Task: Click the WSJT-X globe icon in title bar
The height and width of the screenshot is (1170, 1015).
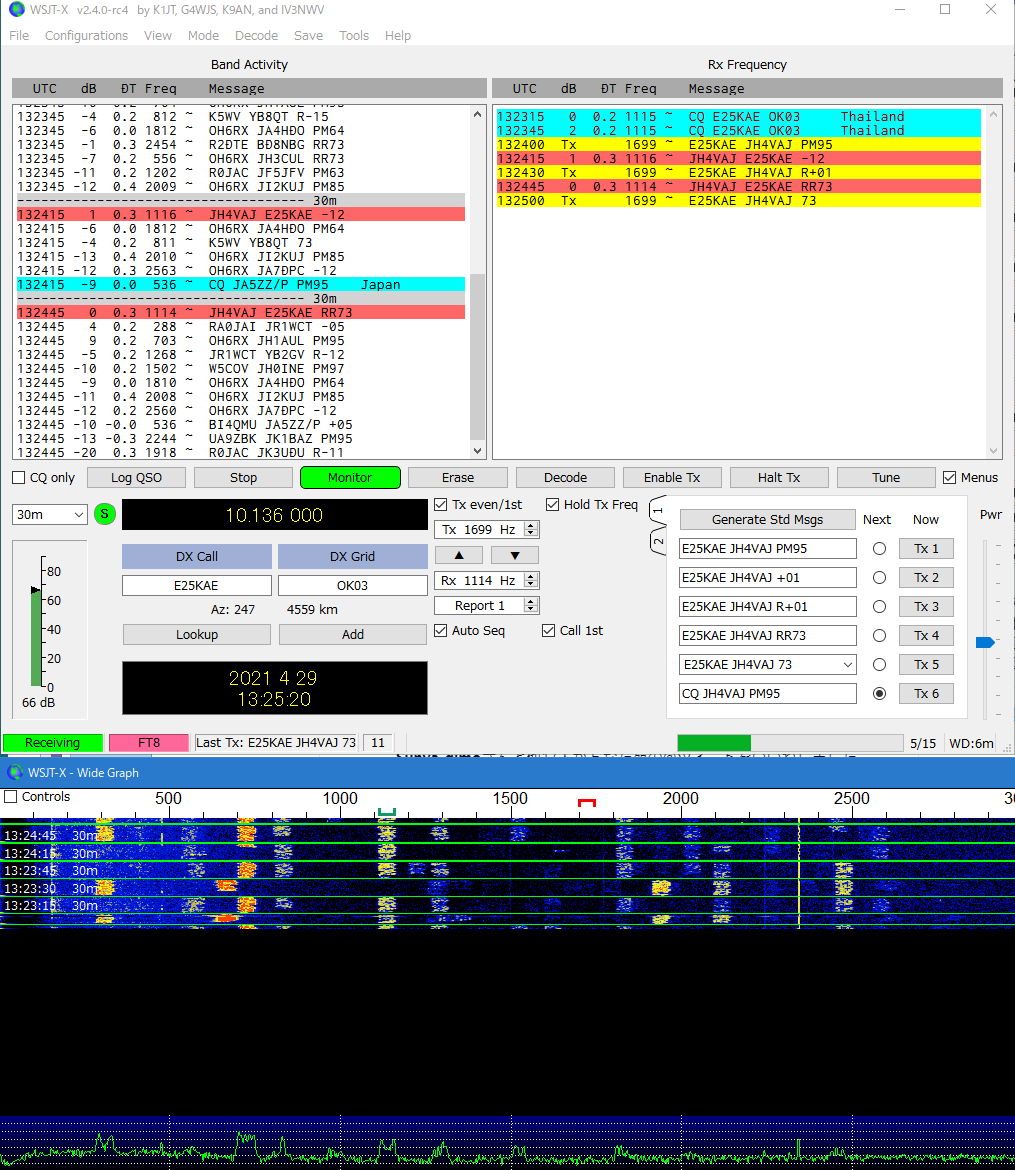Action: [x=14, y=10]
